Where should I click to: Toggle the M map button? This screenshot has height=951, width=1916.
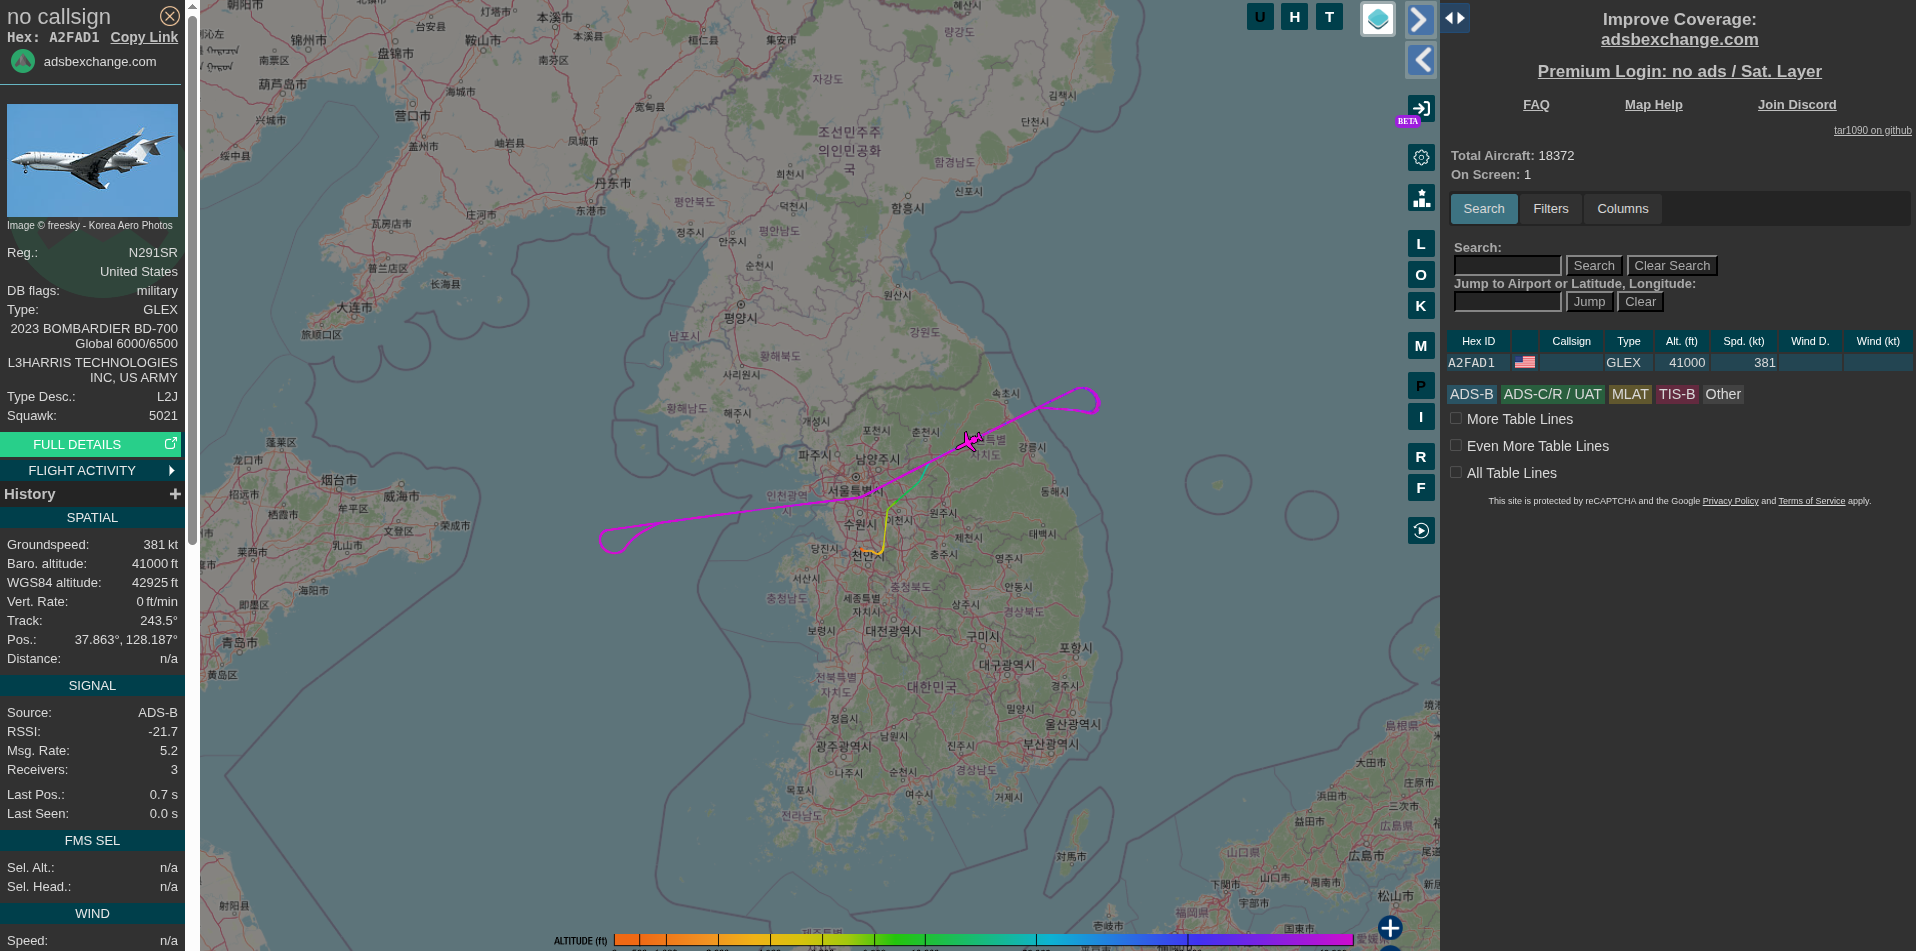point(1421,346)
